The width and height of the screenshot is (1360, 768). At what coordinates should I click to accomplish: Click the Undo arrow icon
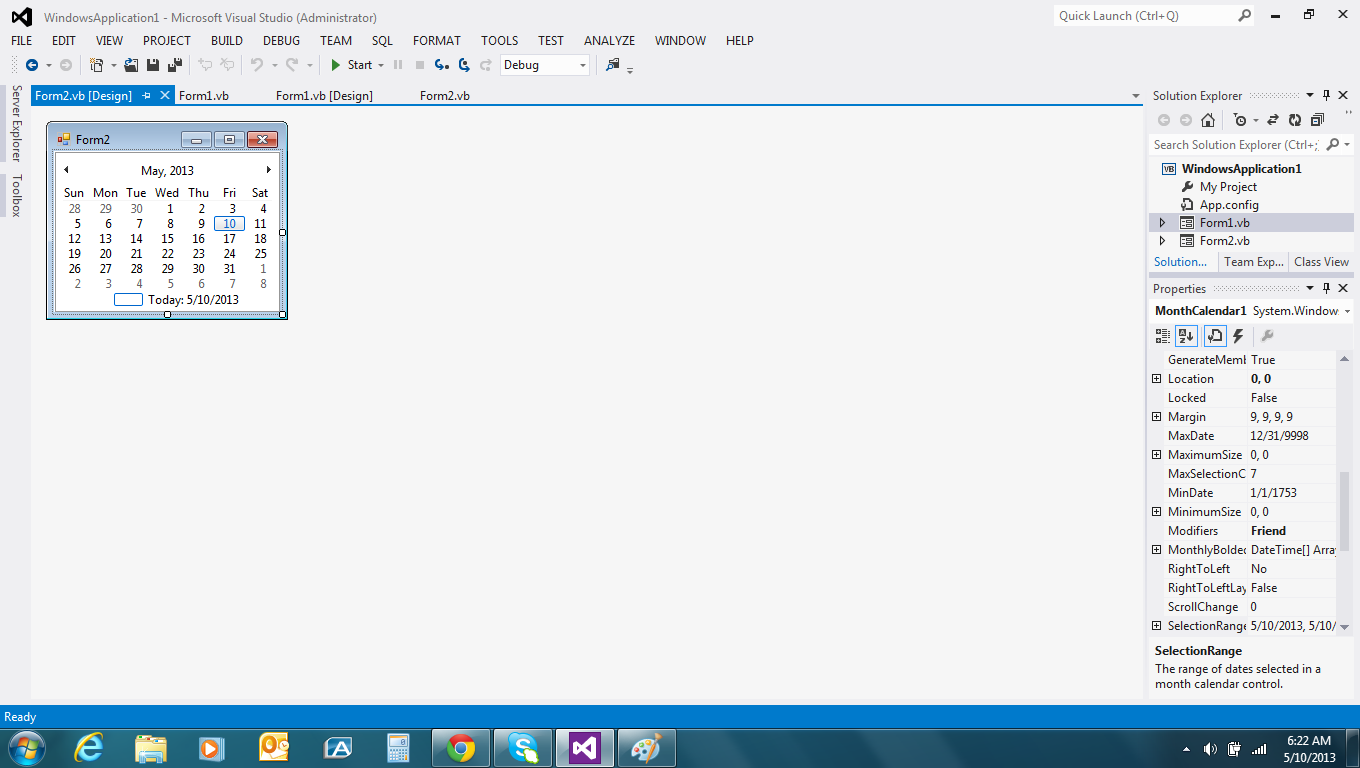257,65
